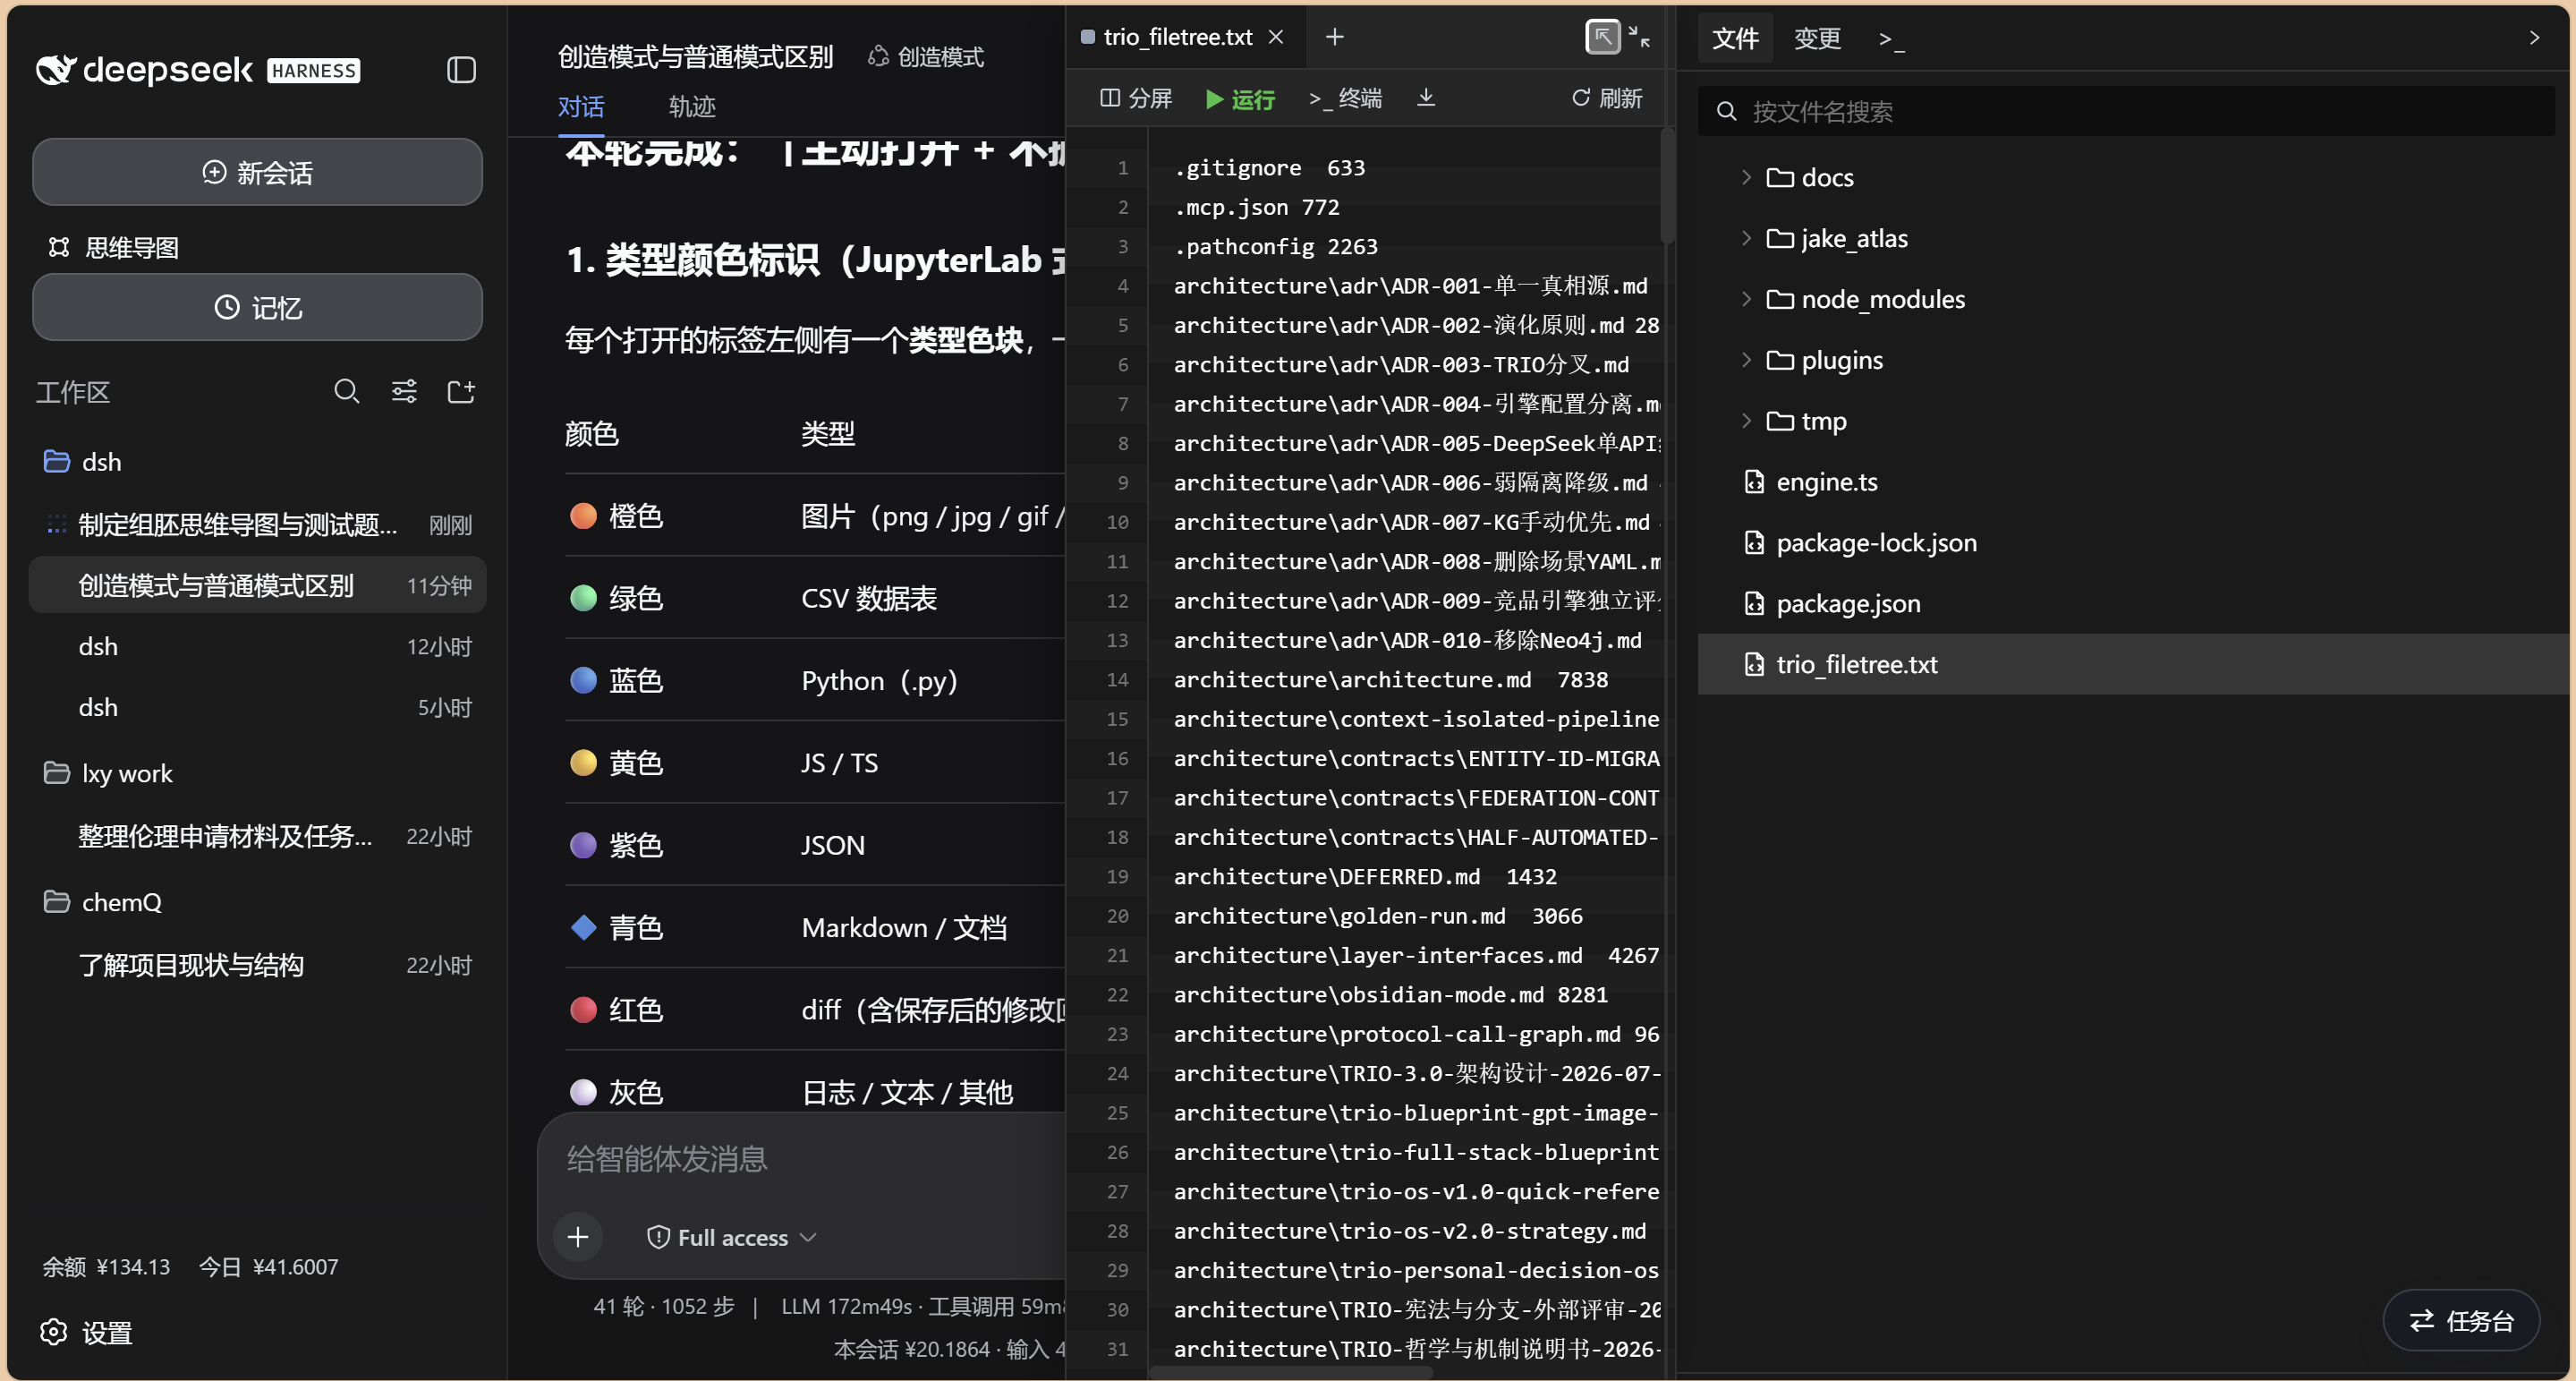The image size is (2576, 1381).
Task: Click line 20 architecture\golden-run.md text
Action: 1339,916
